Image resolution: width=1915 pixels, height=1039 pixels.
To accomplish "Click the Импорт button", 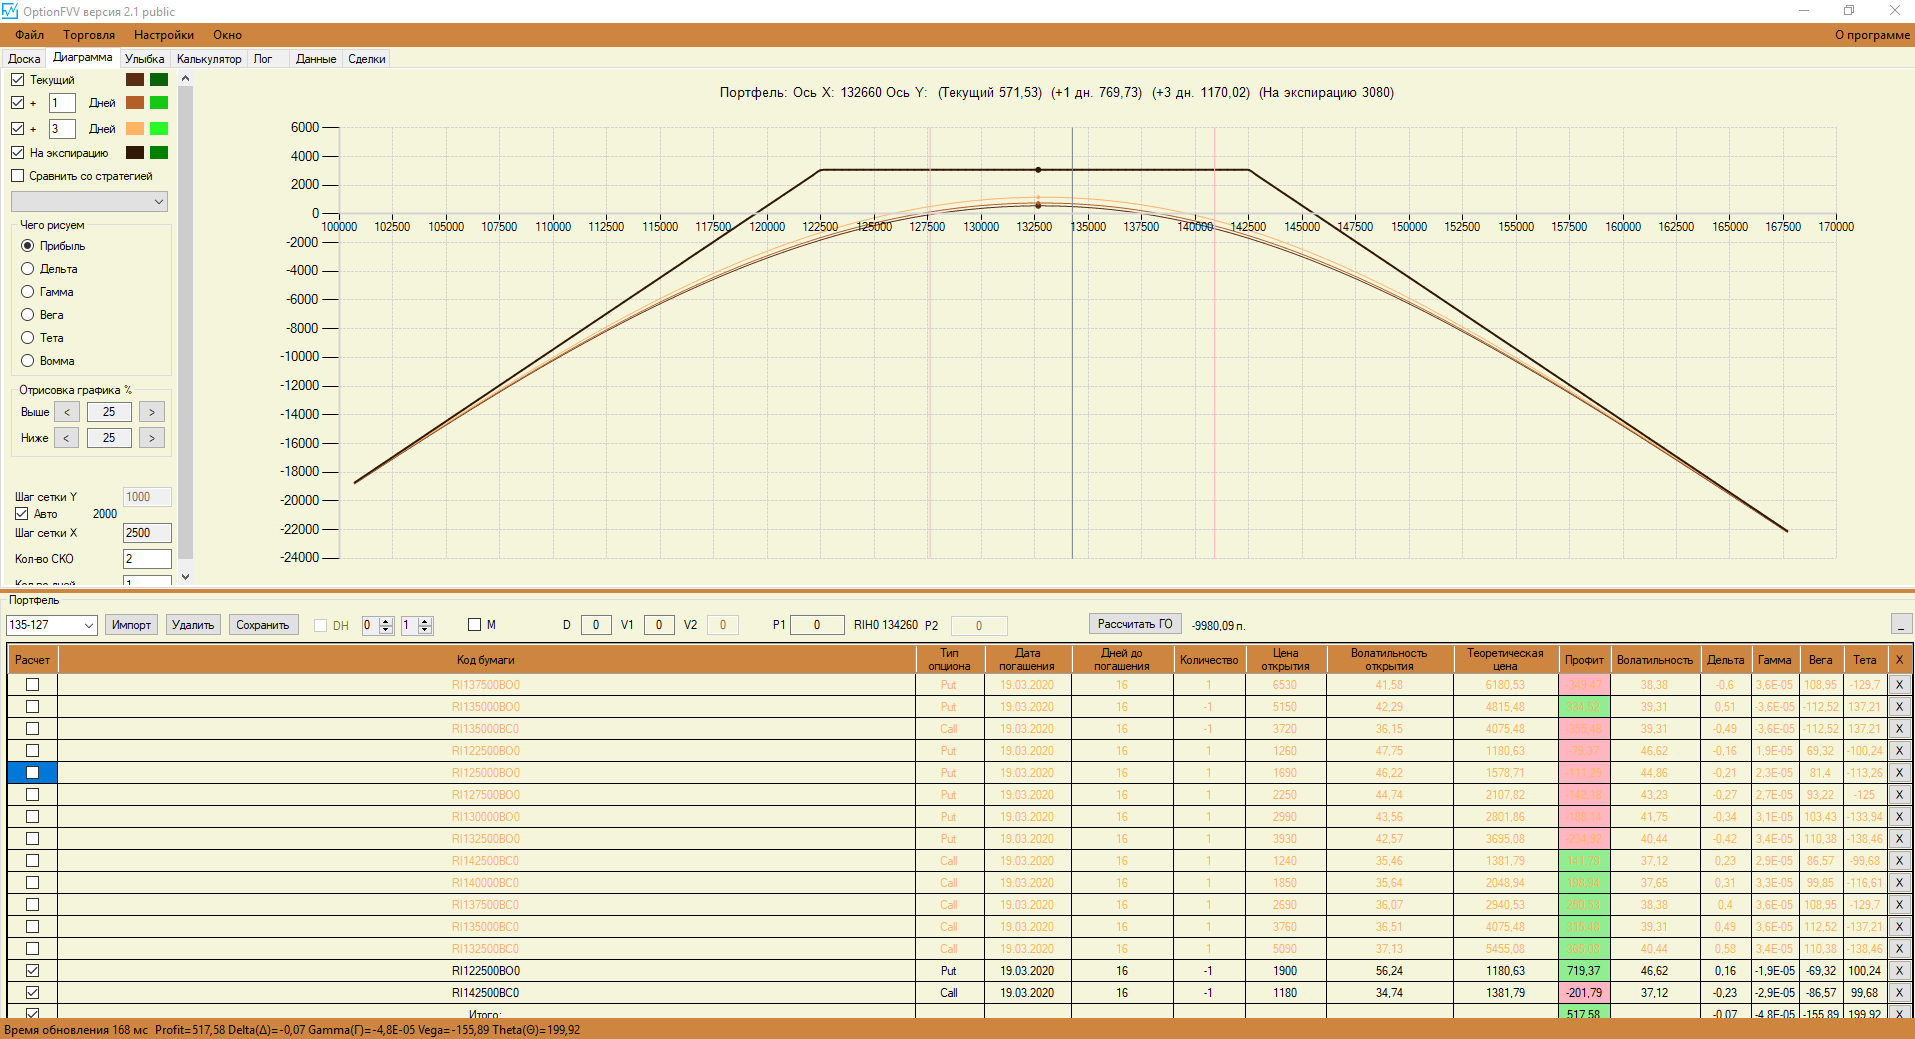I will (131, 625).
